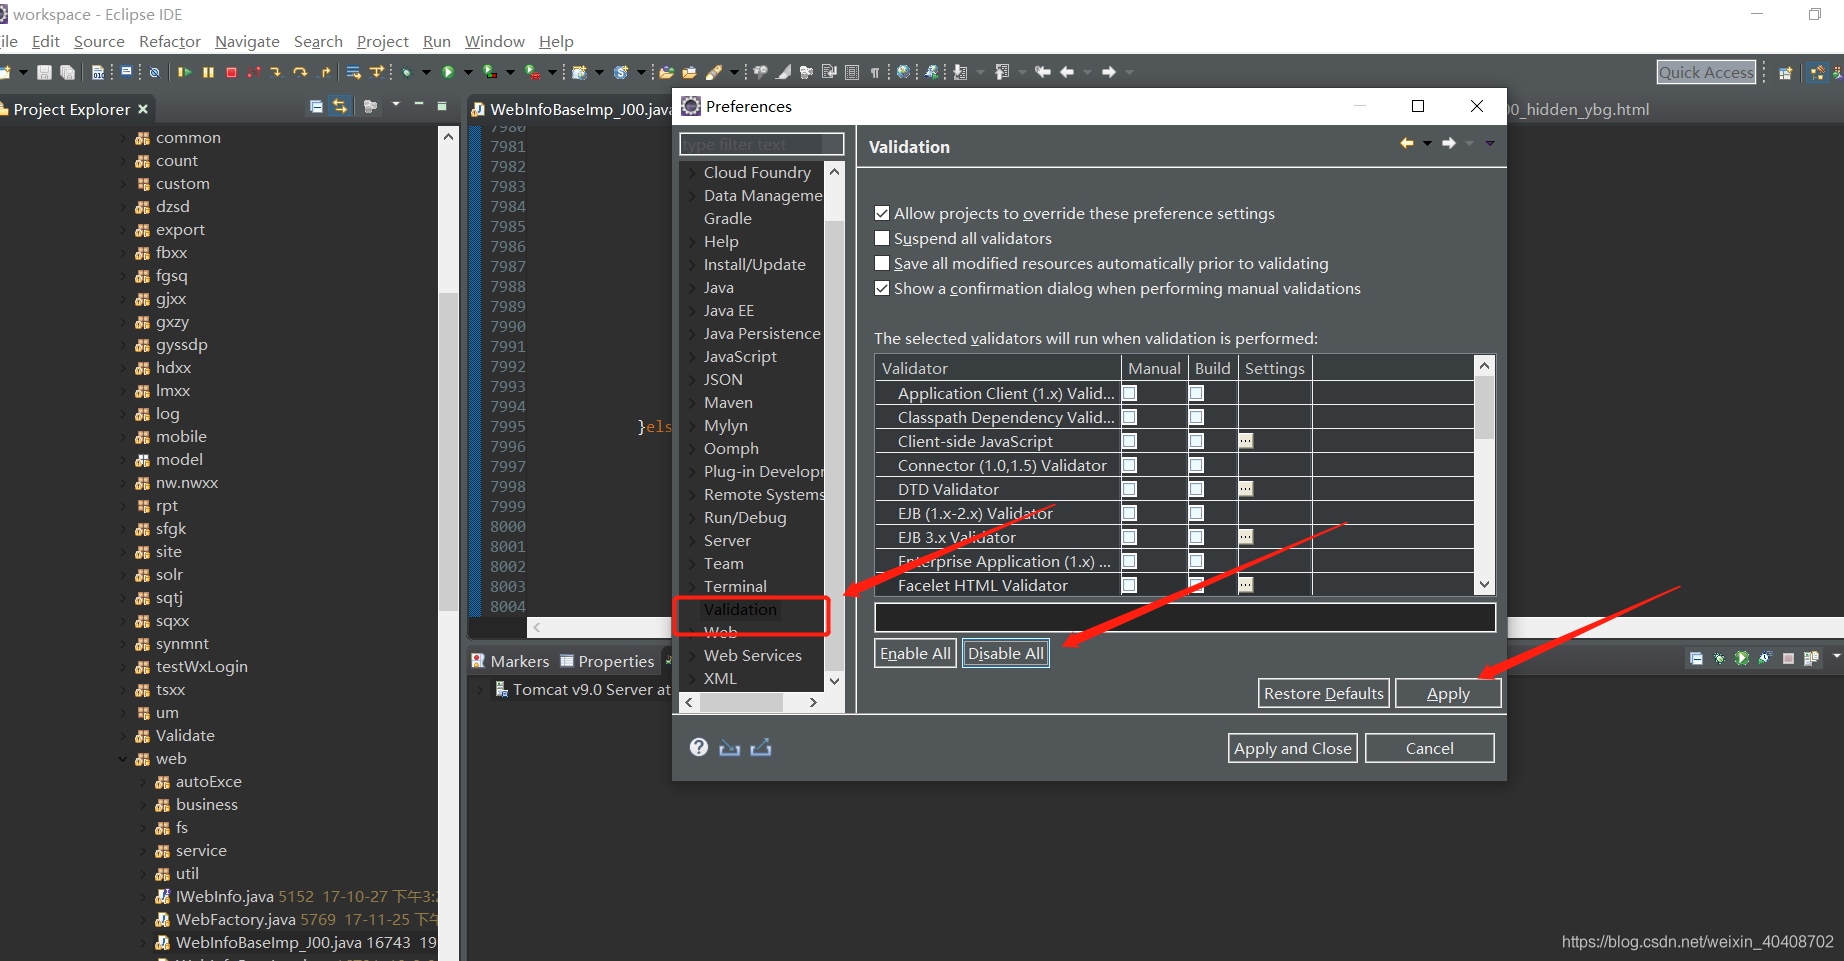
Task: Click the Save icon in the toolbar
Action: click(x=44, y=72)
